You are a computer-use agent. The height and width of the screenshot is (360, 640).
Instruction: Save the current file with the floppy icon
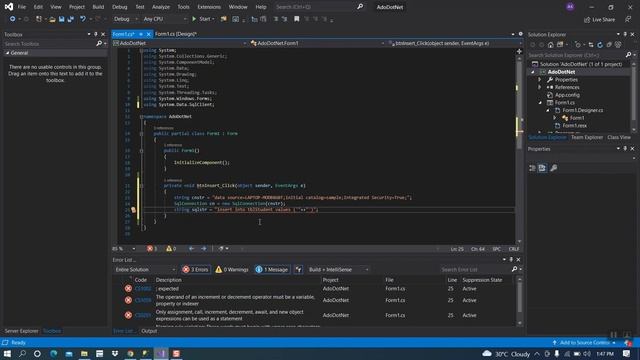62,19
